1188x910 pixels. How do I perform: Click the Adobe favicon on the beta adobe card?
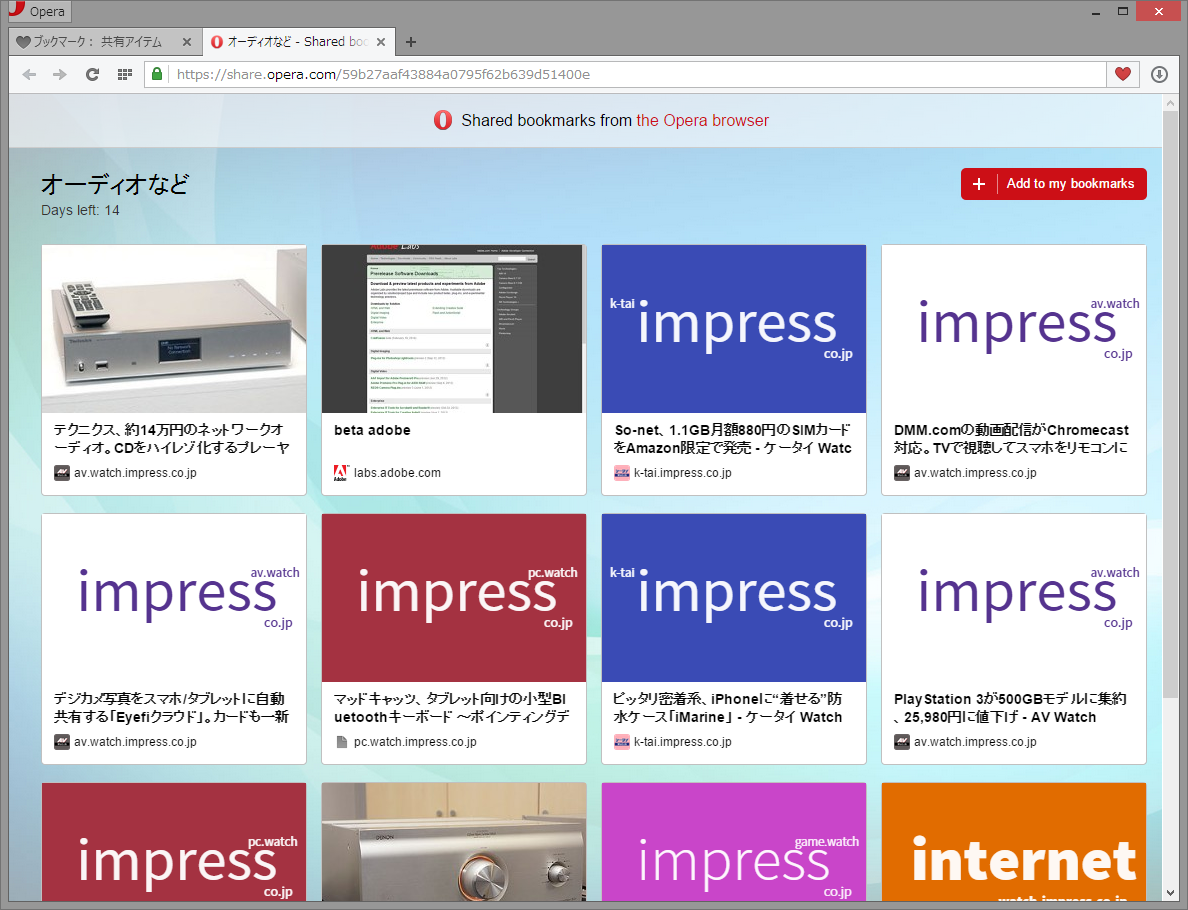[338, 472]
